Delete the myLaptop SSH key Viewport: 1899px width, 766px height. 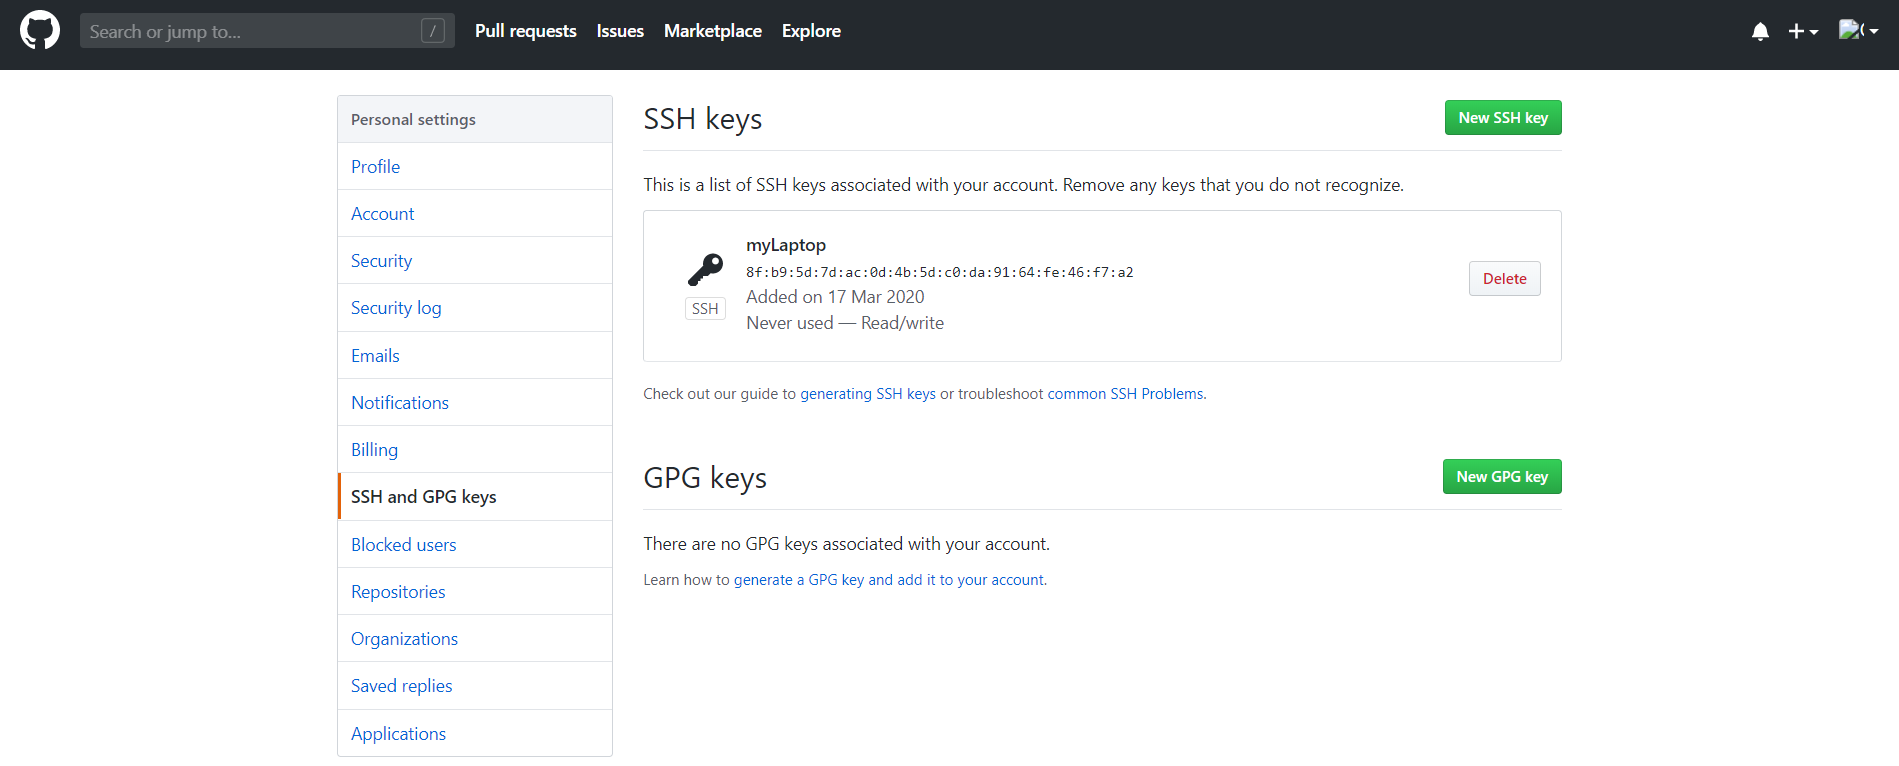pyautogui.click(x=1504, y=279)
